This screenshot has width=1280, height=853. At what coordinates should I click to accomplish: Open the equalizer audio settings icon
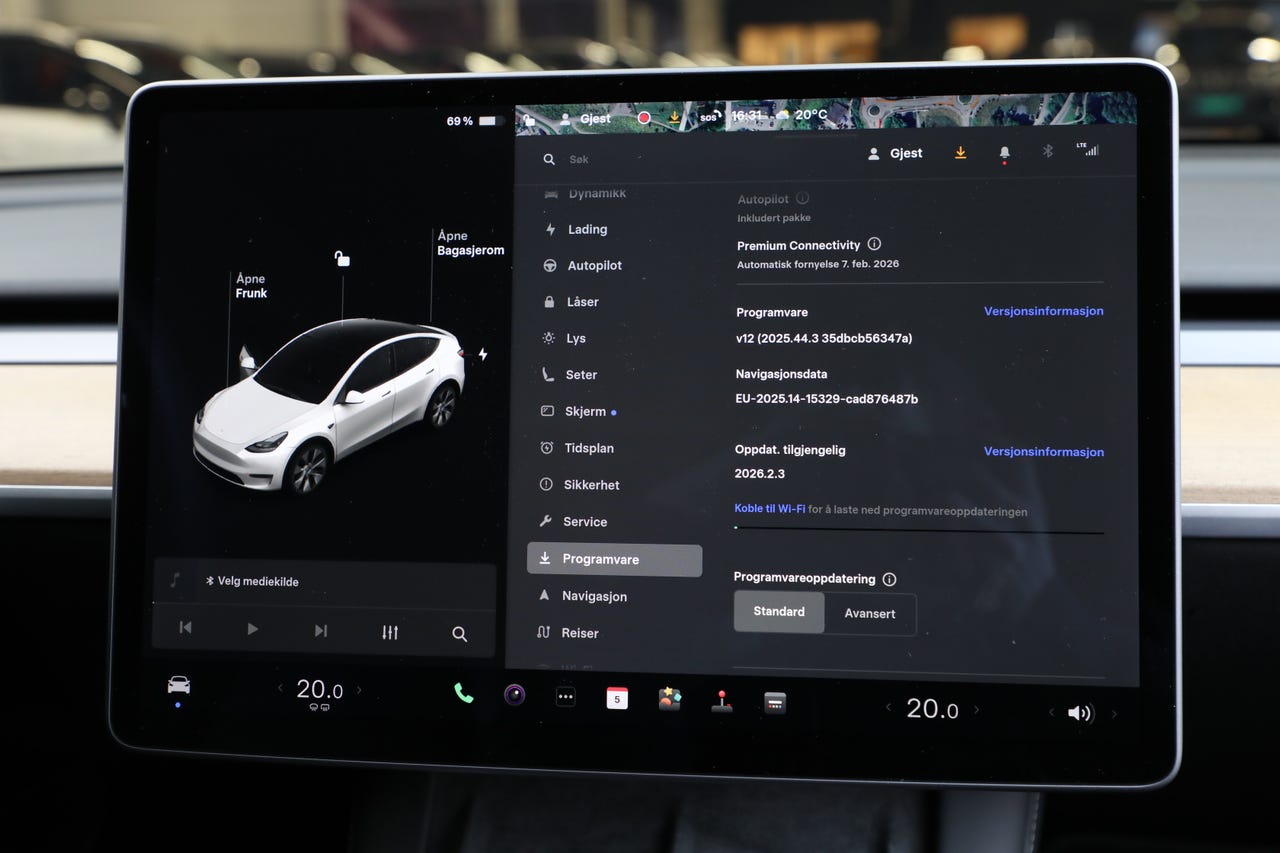click(x=390, y=632)
